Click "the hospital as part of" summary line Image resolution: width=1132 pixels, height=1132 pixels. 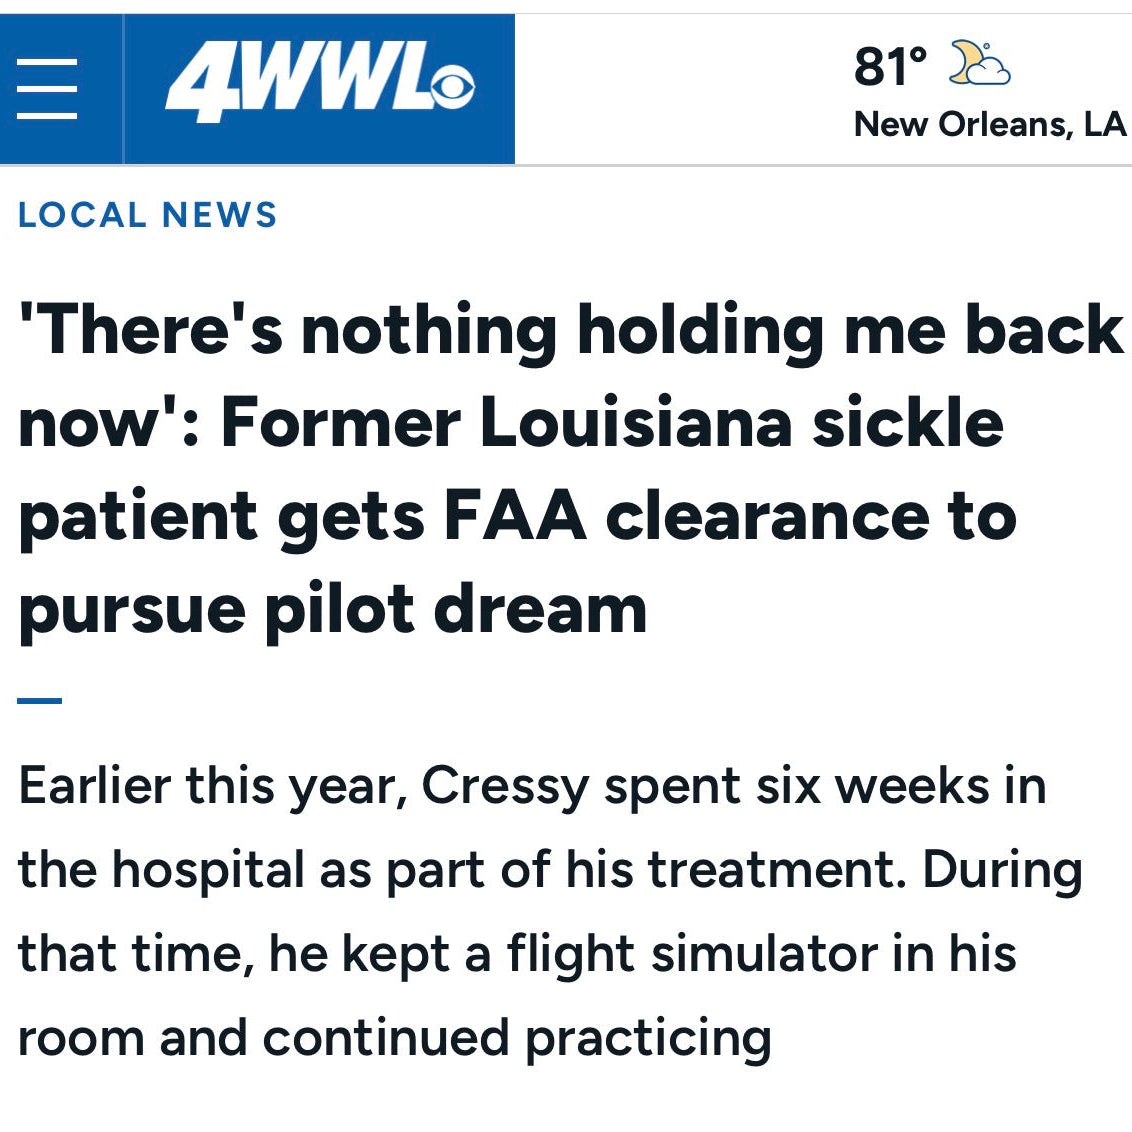pos(284,870)
